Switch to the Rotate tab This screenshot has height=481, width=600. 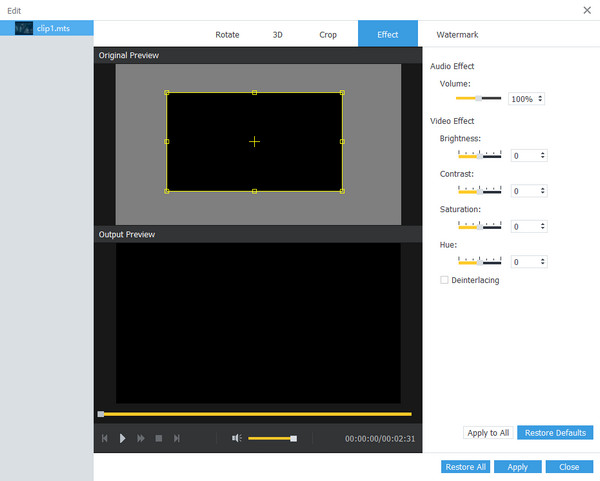pos(227,35)
